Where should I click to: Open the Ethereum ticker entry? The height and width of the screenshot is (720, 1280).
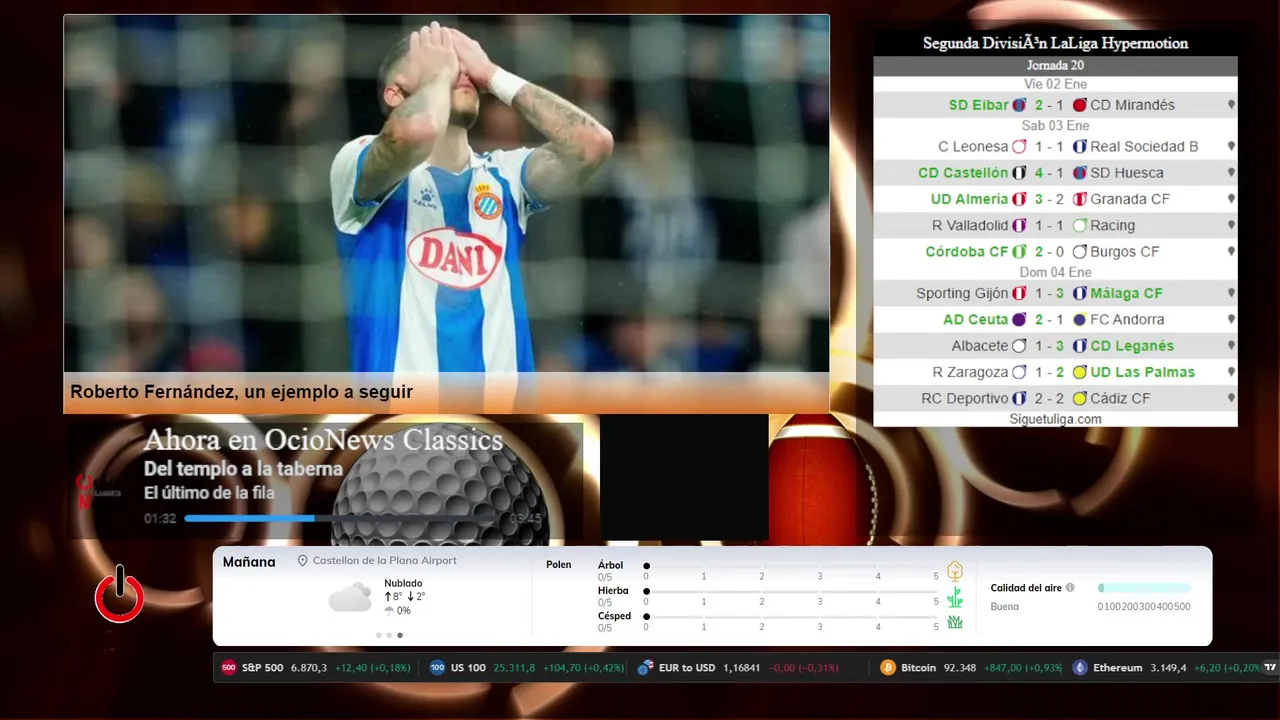[x=1166, y=668]
